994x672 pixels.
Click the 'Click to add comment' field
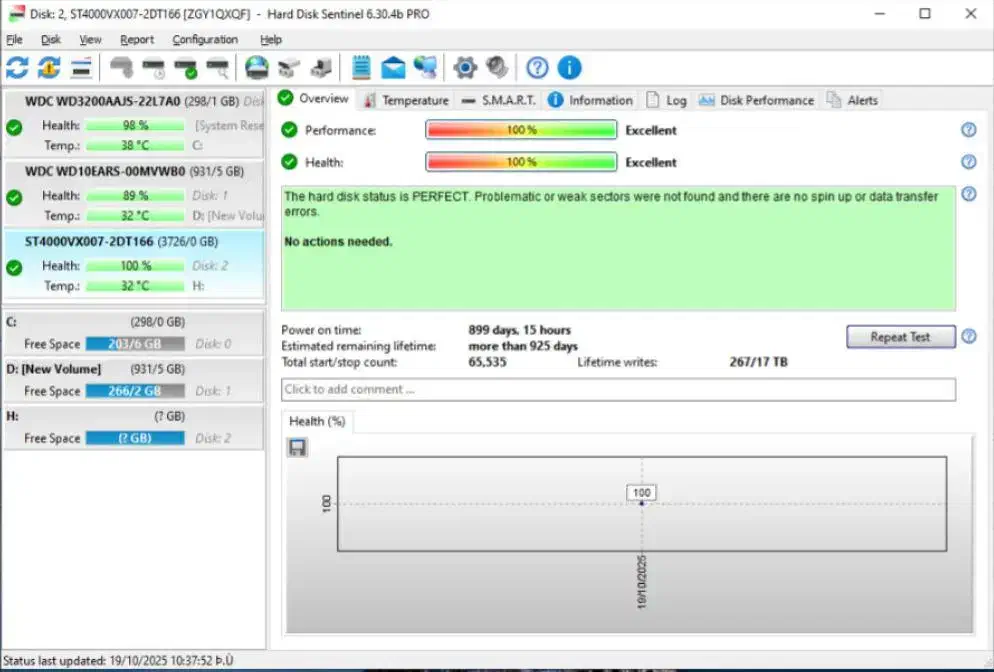pyautogui.click(x=618, y=389)
